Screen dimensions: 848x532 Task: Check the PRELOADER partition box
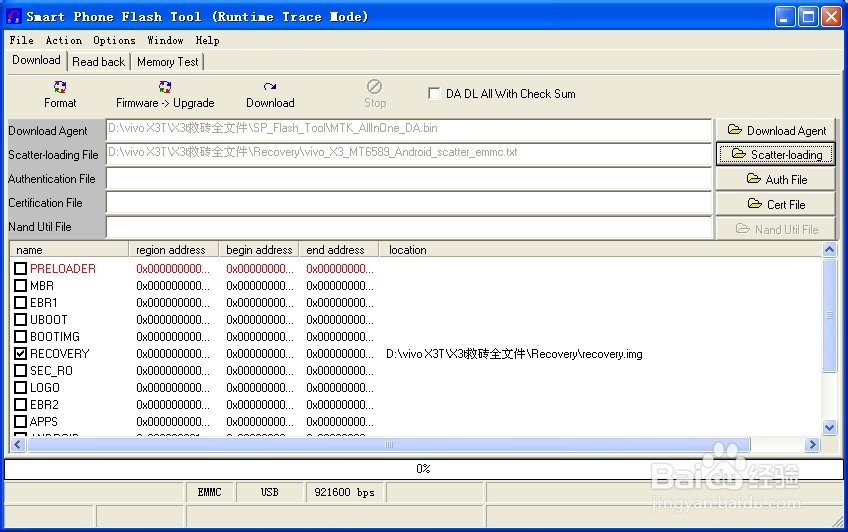coord(21,268)
